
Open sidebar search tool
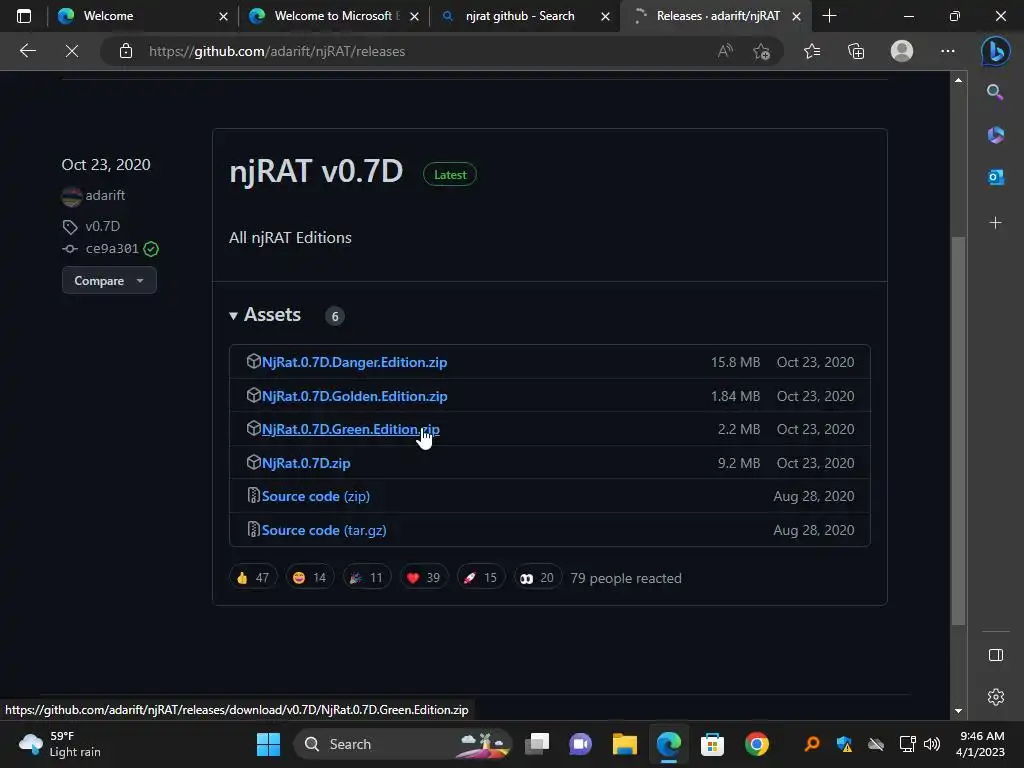click(x=995, y=92)
